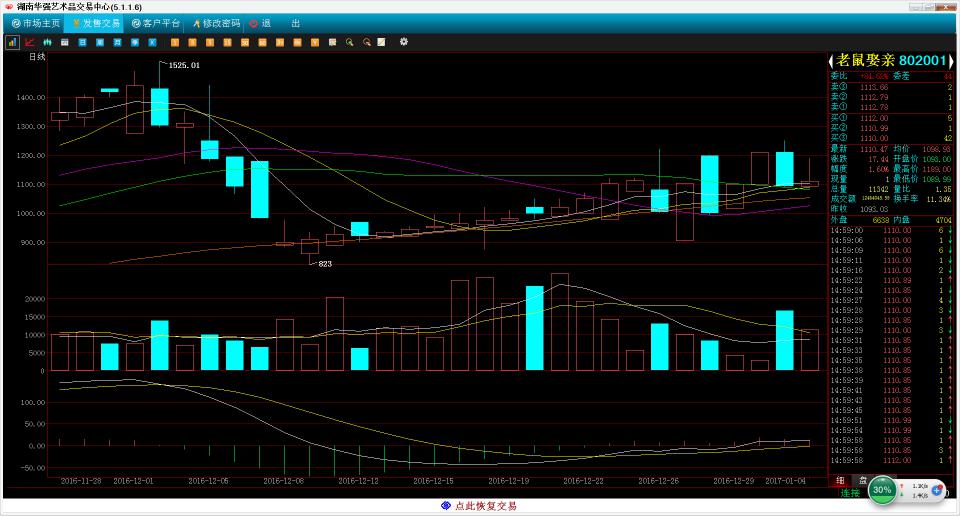Click the 最新 1110.47 latest price value
The height and width of the screenshot is (516, 960).
coord(874,149)
